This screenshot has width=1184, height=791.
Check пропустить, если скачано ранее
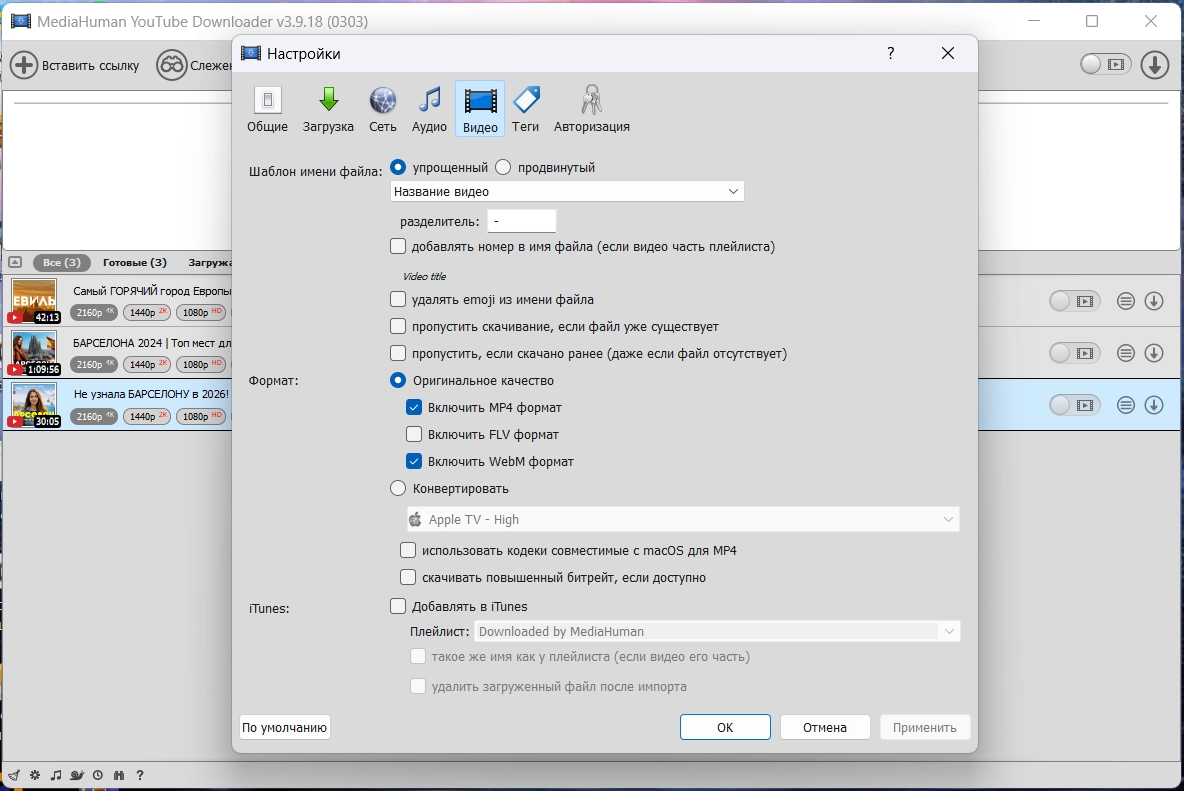[x=398, y=353]
